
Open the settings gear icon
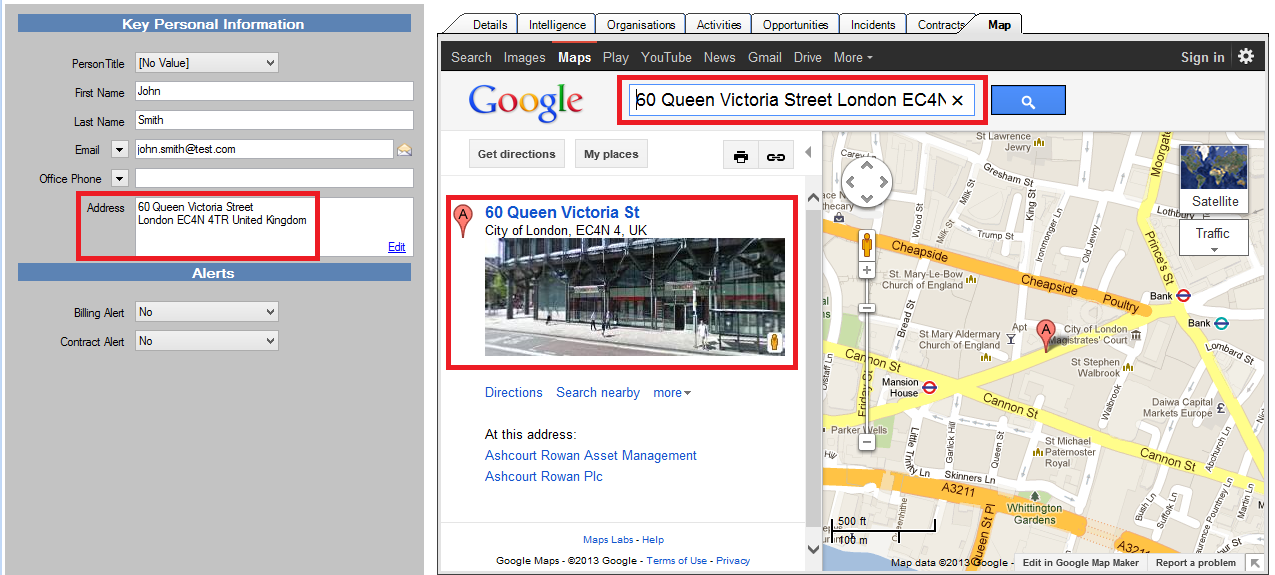point(1246,57)
